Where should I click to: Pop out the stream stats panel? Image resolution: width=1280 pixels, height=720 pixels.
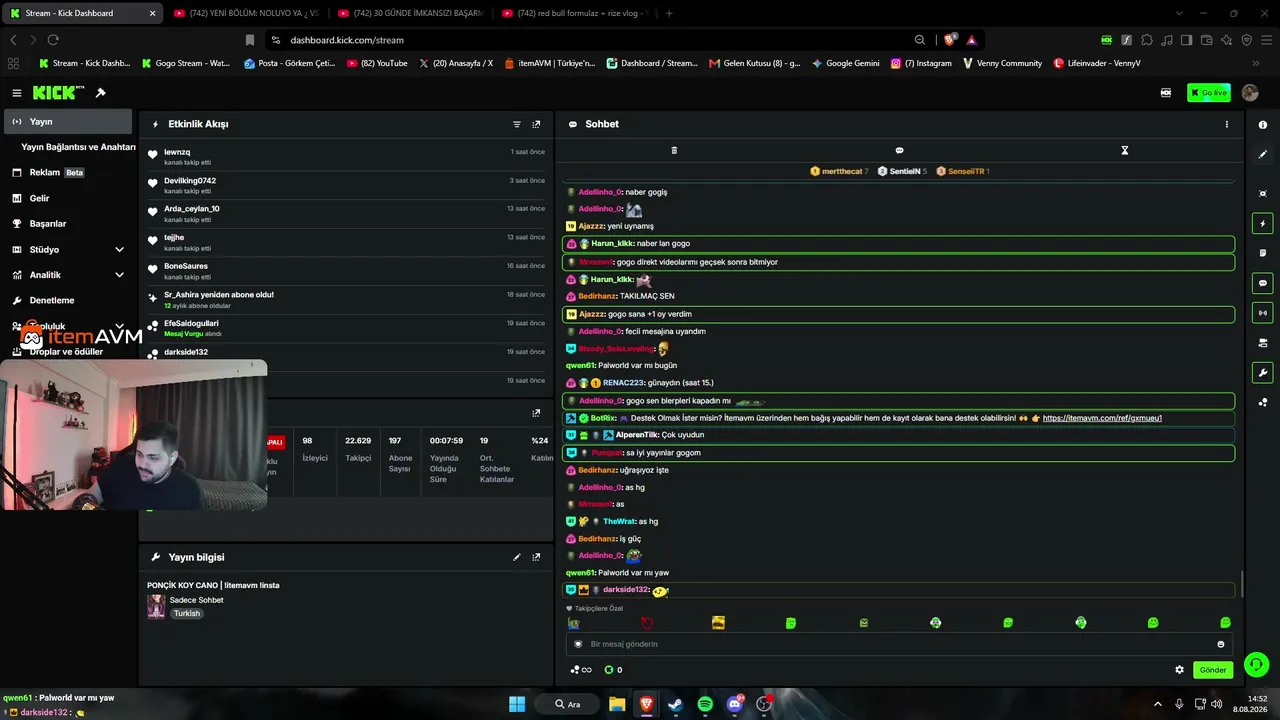tap(536, 413)
